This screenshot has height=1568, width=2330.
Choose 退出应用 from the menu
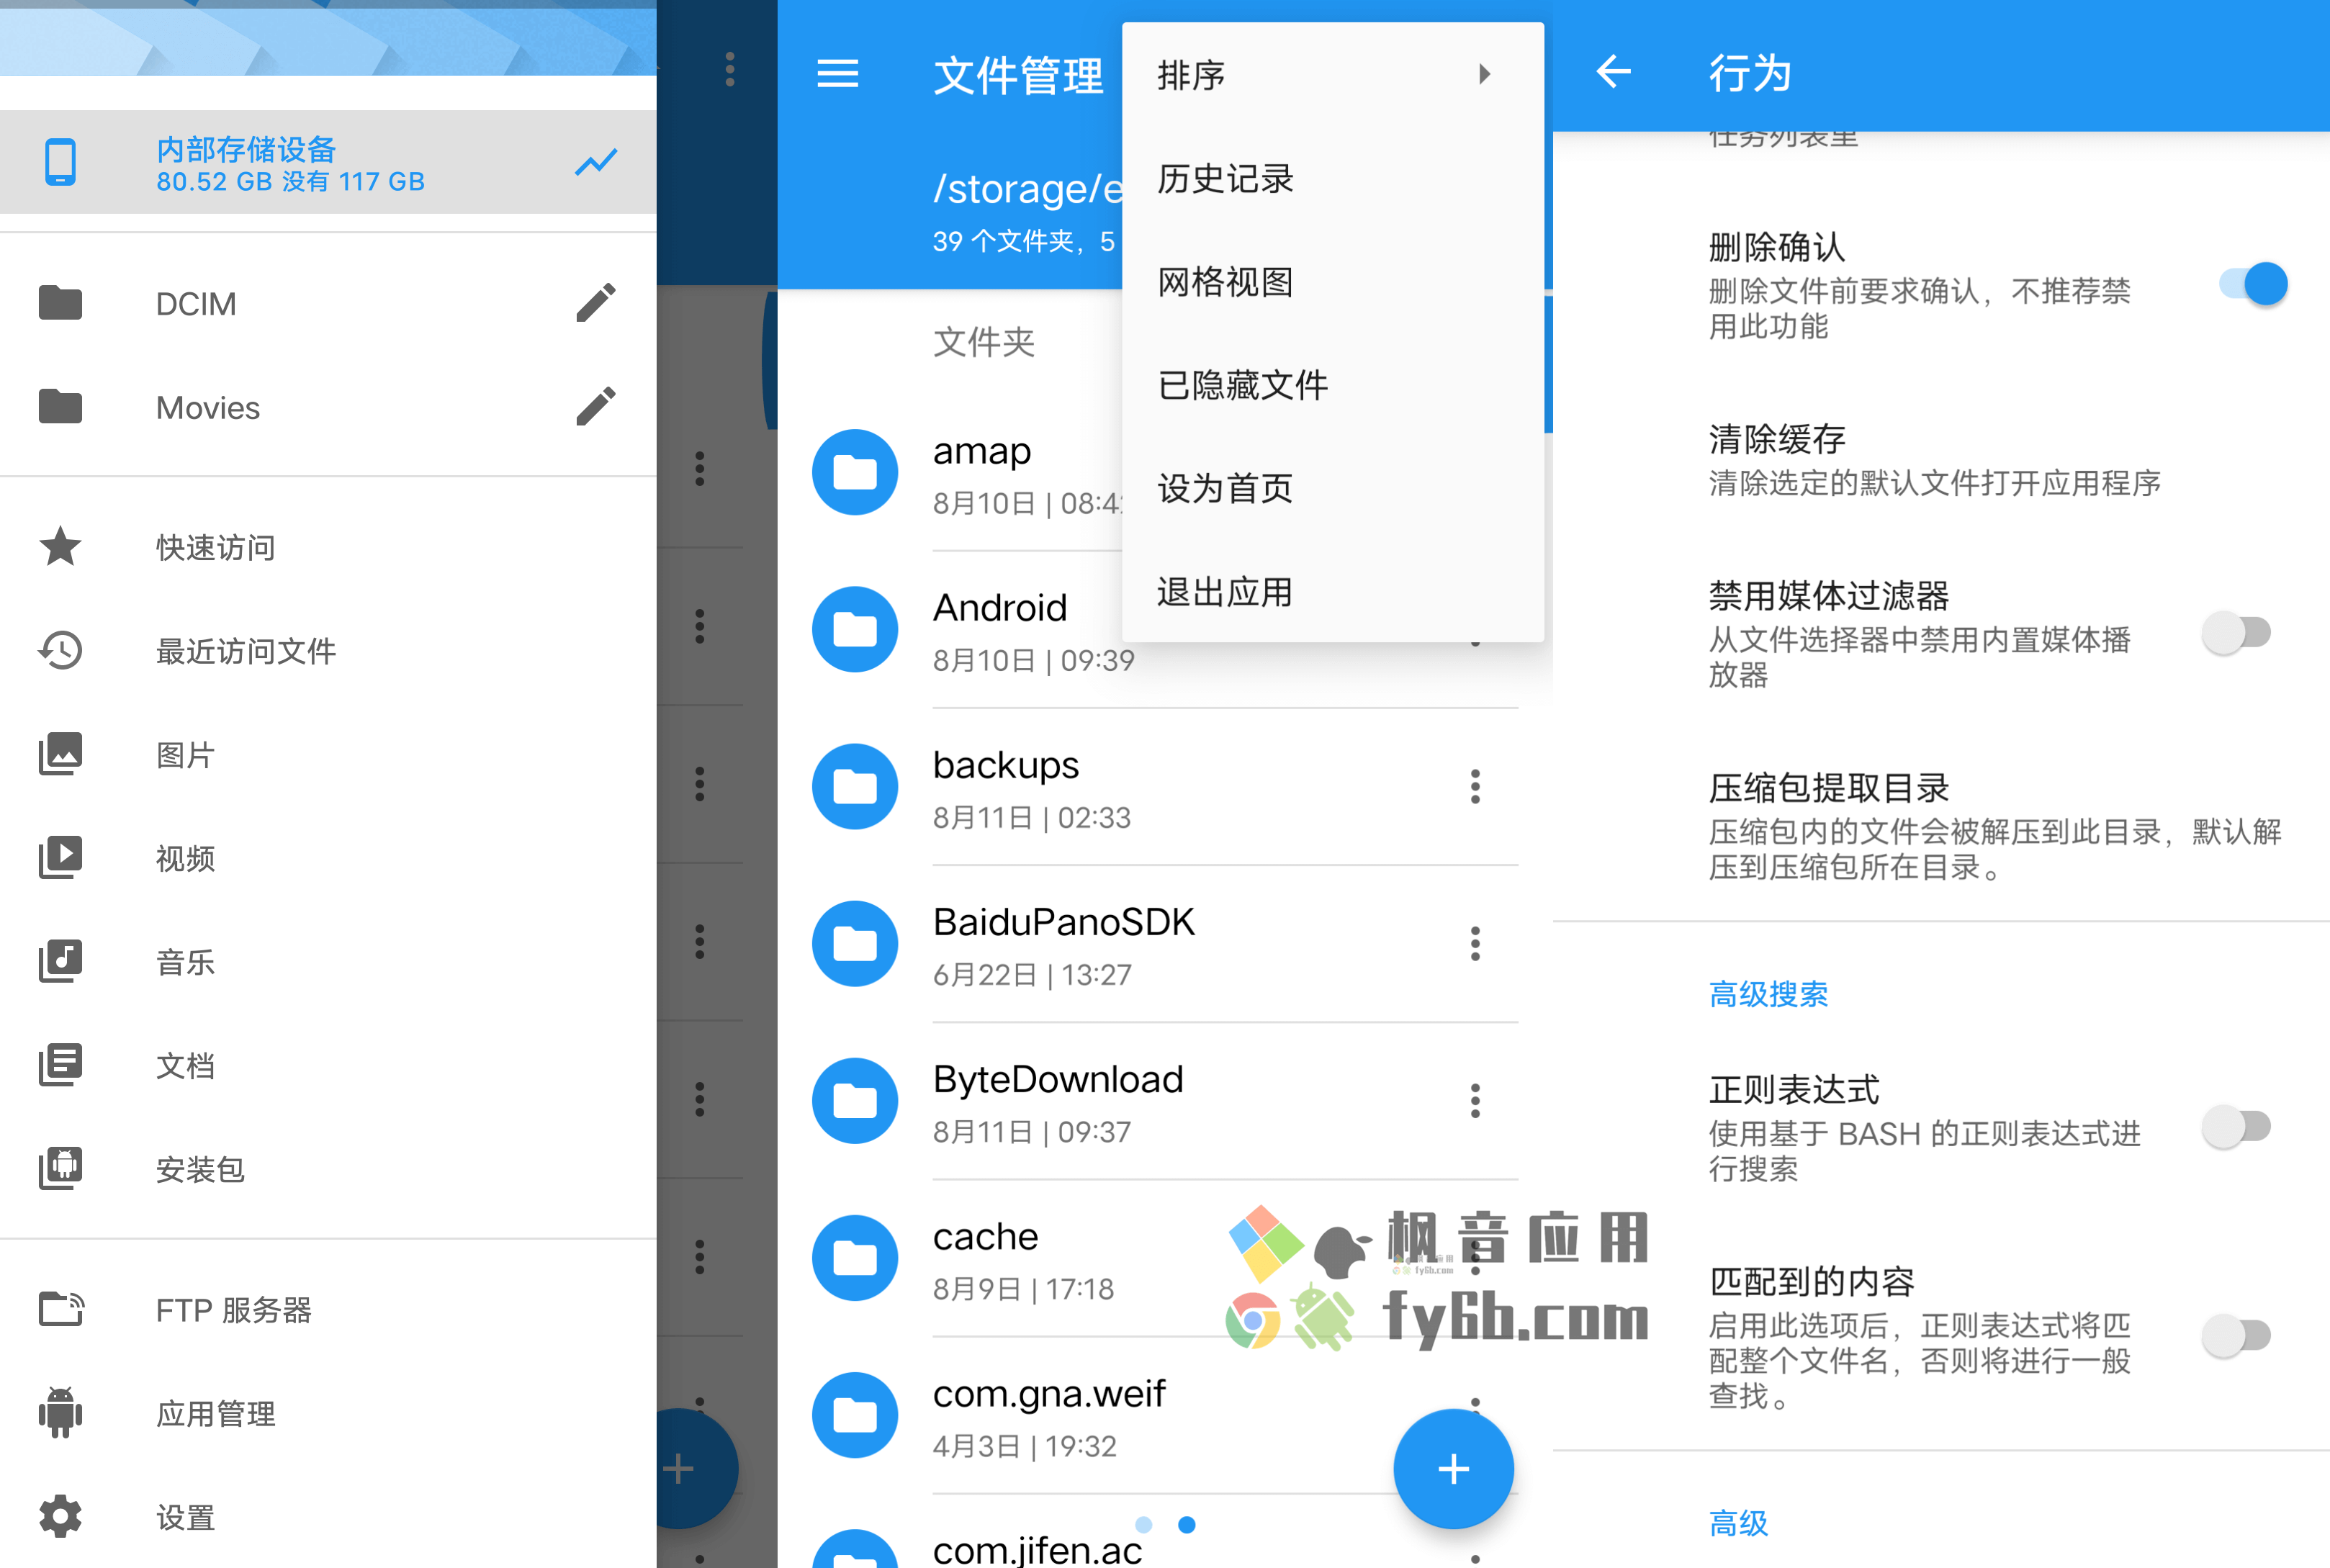(x=1333, y=592)
